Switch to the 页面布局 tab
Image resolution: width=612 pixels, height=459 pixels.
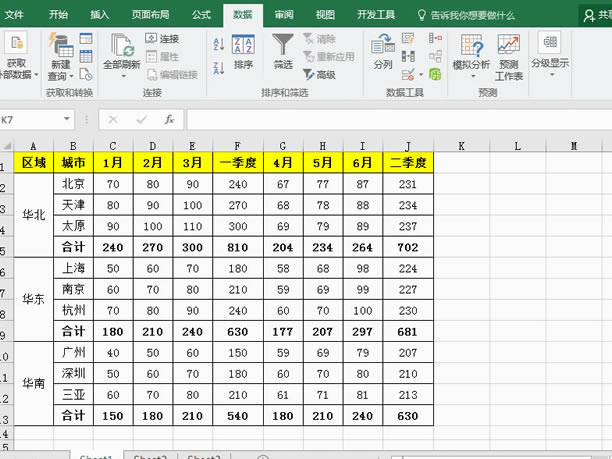[x=151, y=15]
